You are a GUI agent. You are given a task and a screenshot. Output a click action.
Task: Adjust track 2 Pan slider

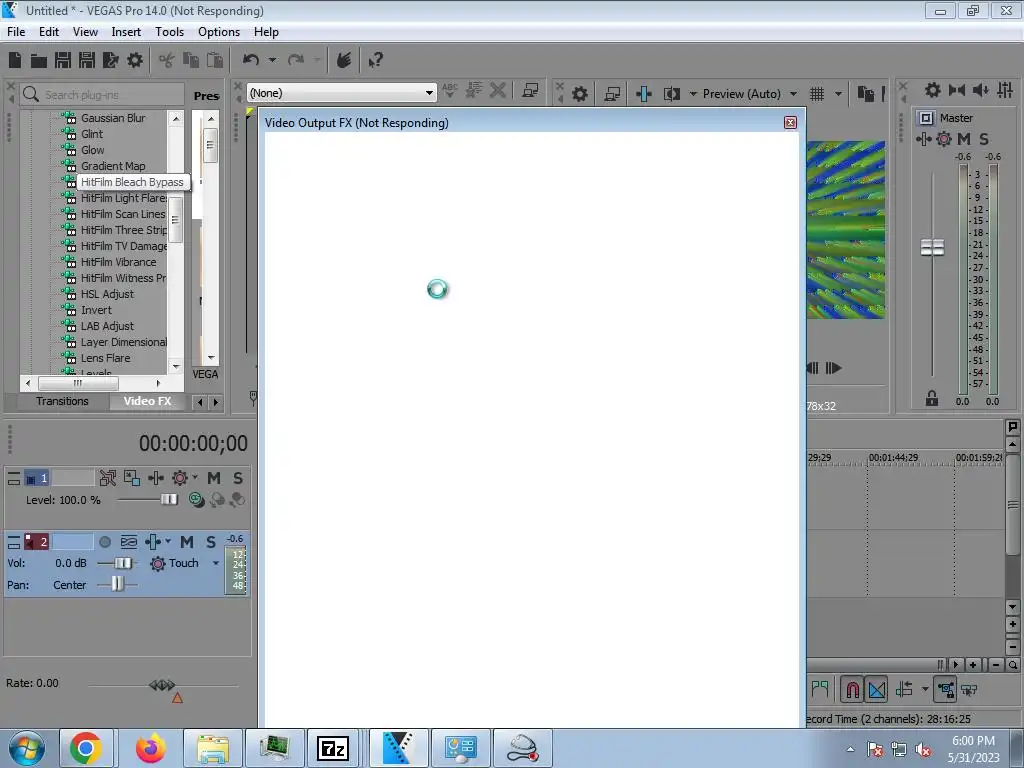[x=117, y=584]
